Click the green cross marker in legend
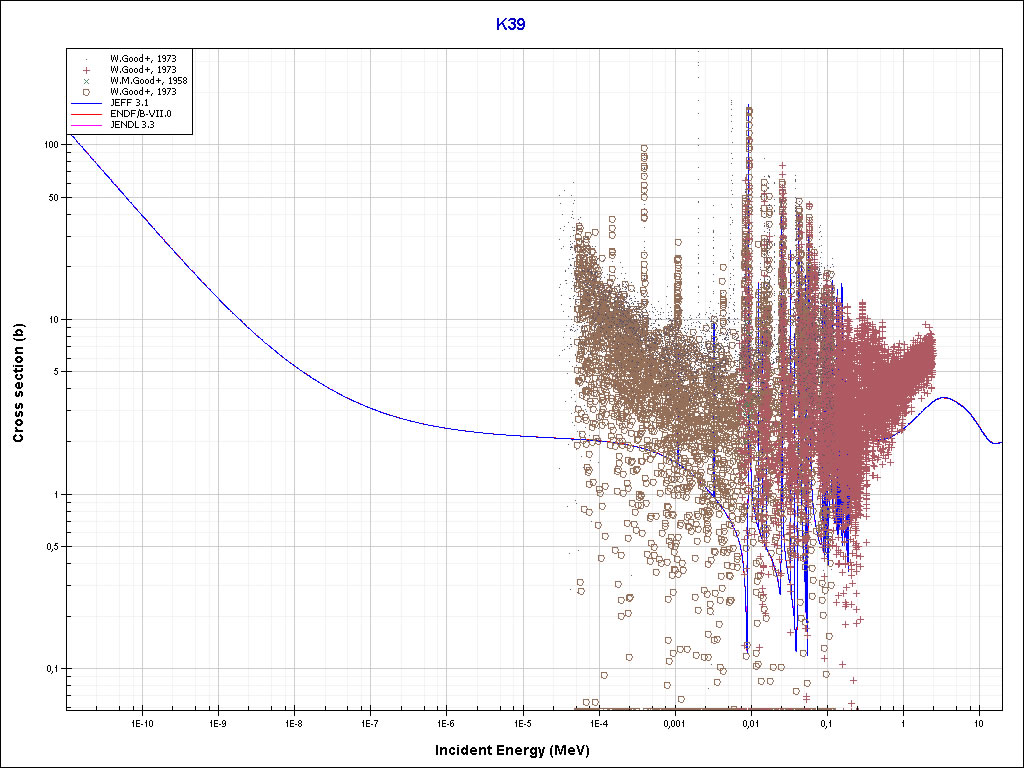The height and width of the screenshot is (768, 1024). (x=87, y=80)
